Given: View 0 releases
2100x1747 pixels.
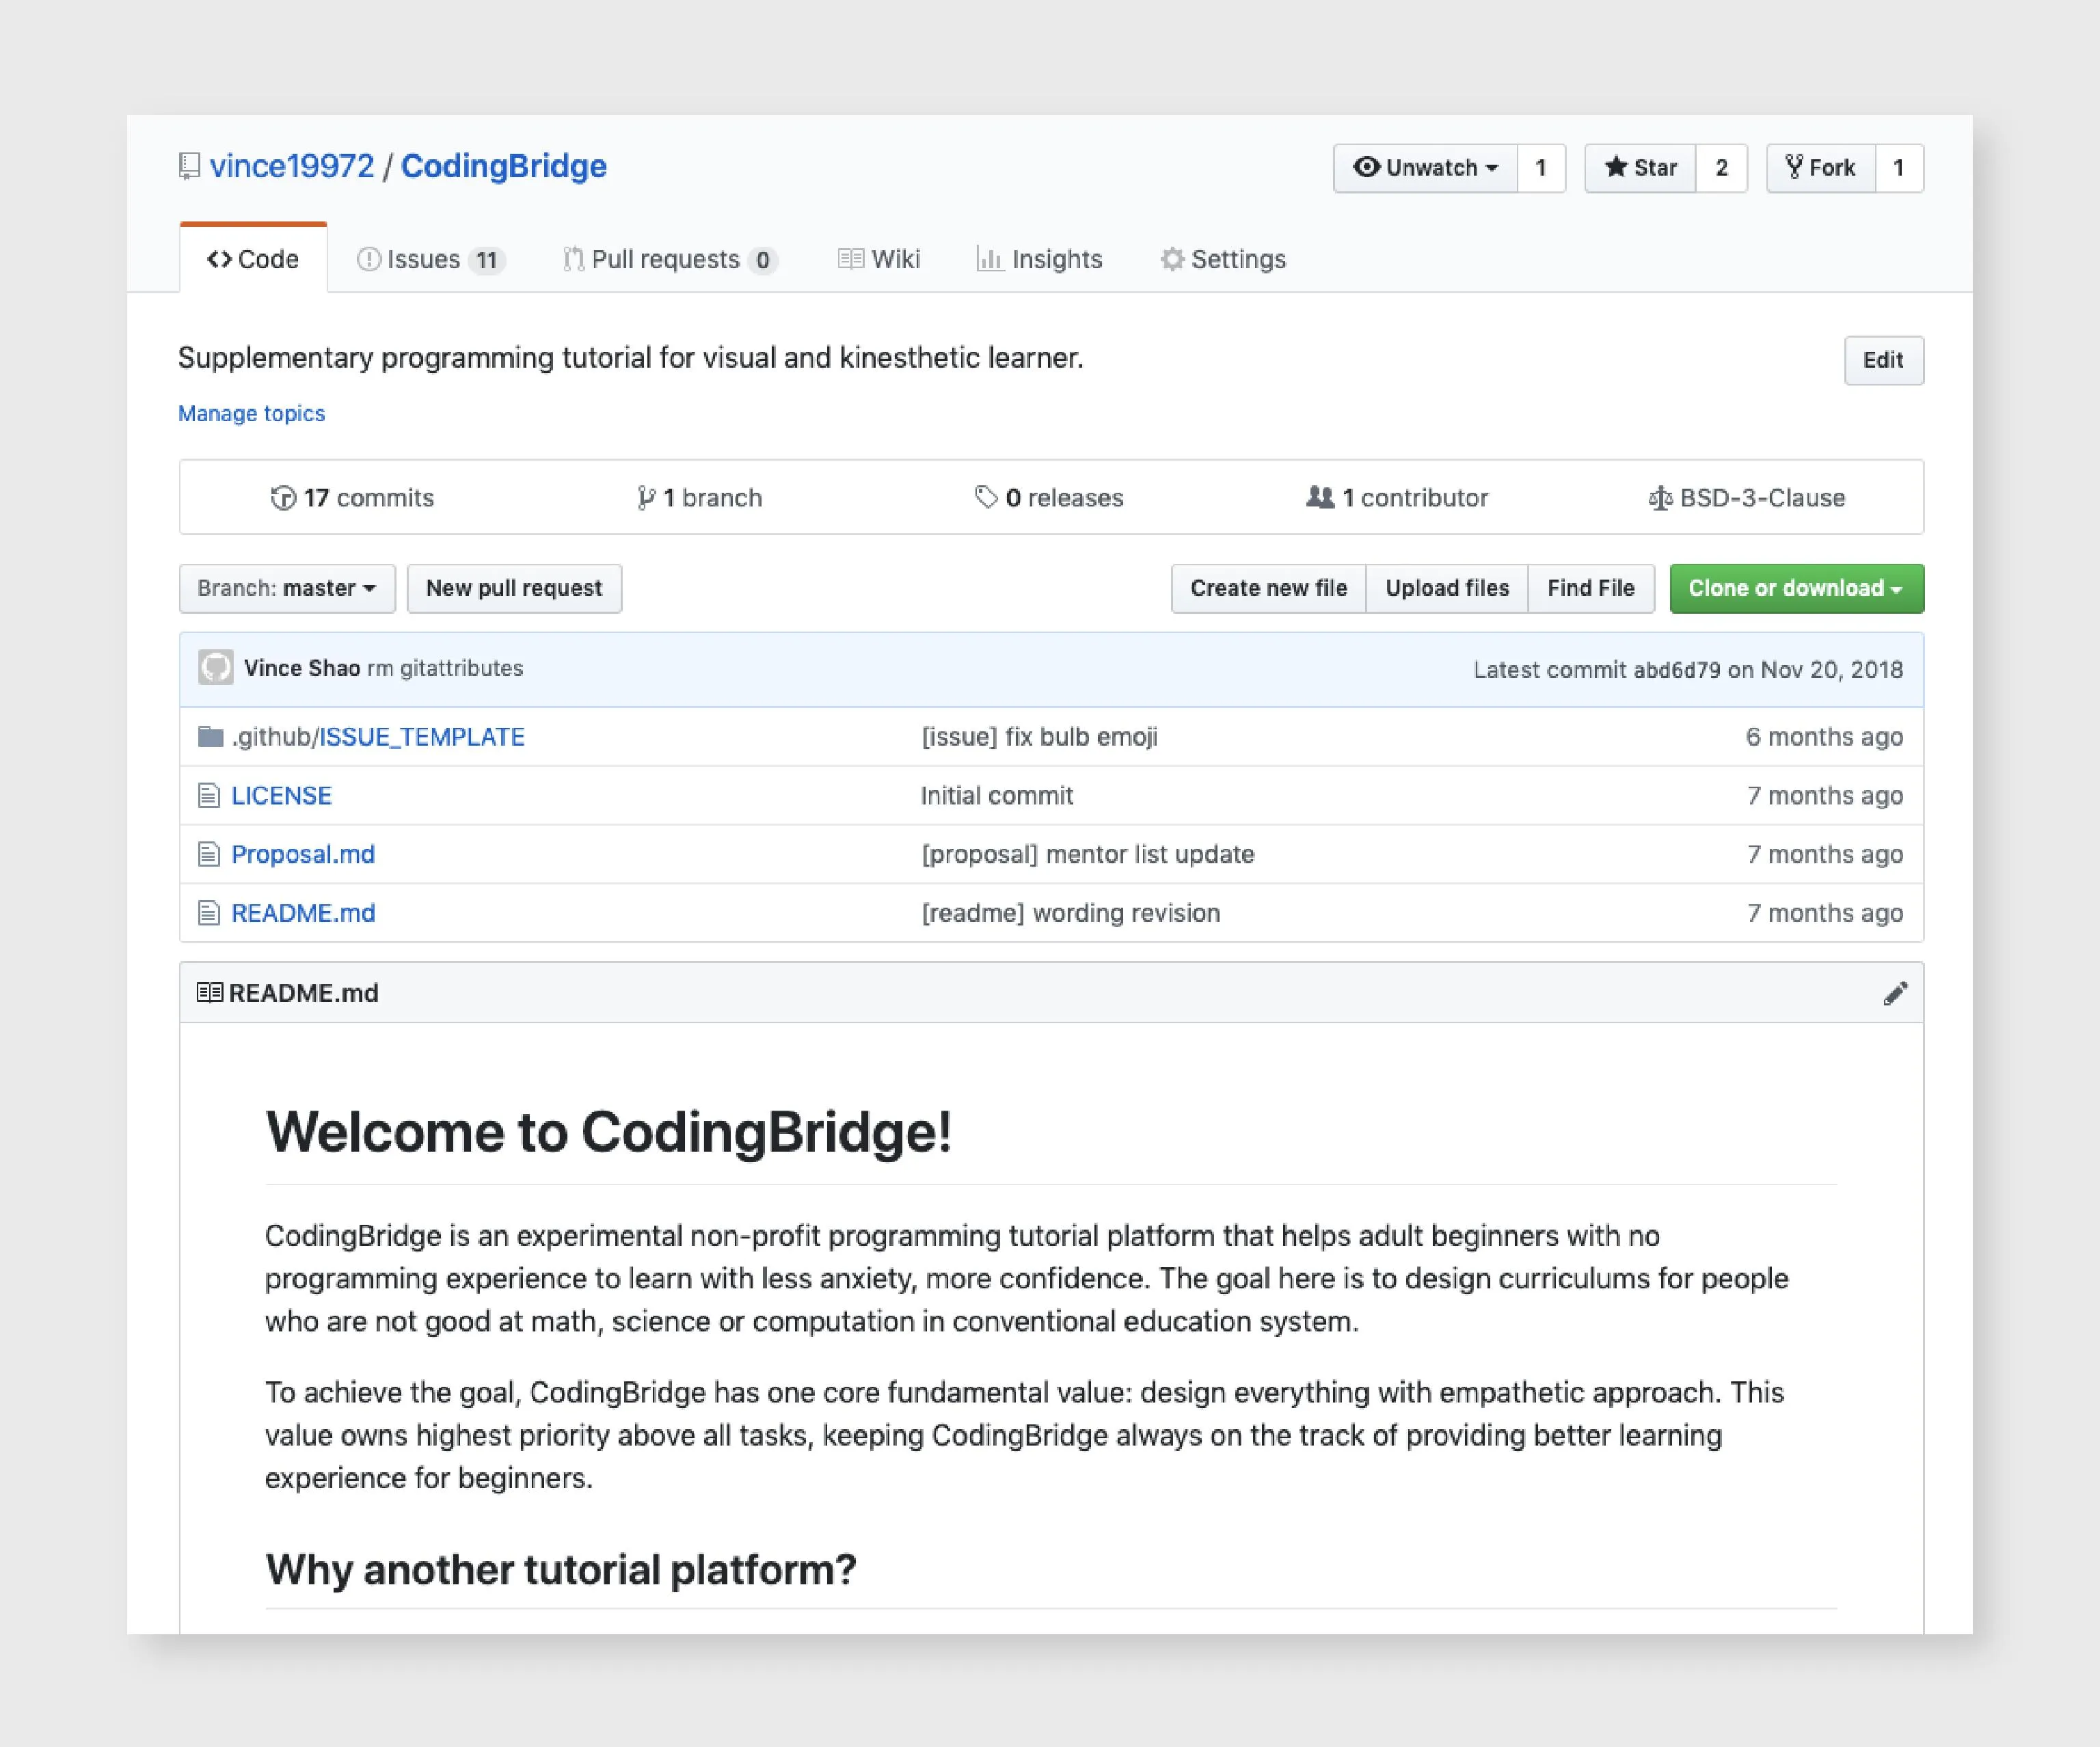Looking at the screenshot, I should point(1050,498).
